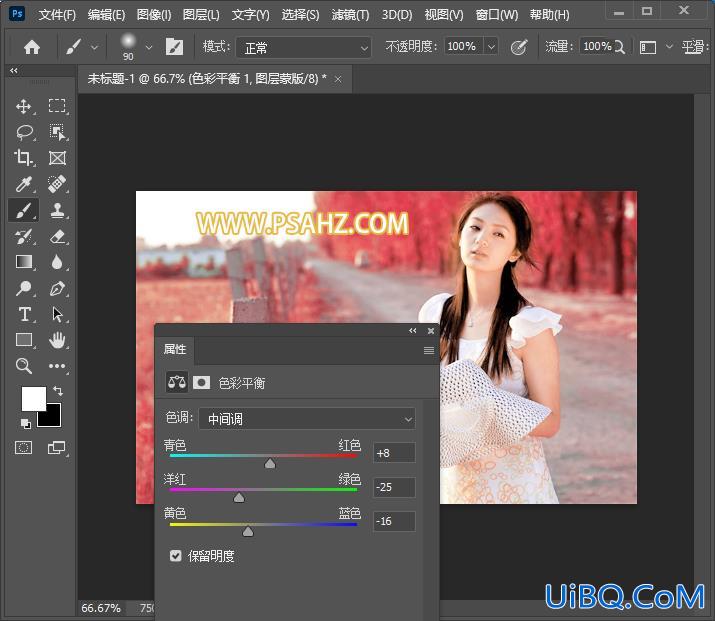The height and width of the screenshot is (621, 715).
Task: Collapse the Properties panel double-arrow
Action: pyautogui.click(x=413, y=331)
